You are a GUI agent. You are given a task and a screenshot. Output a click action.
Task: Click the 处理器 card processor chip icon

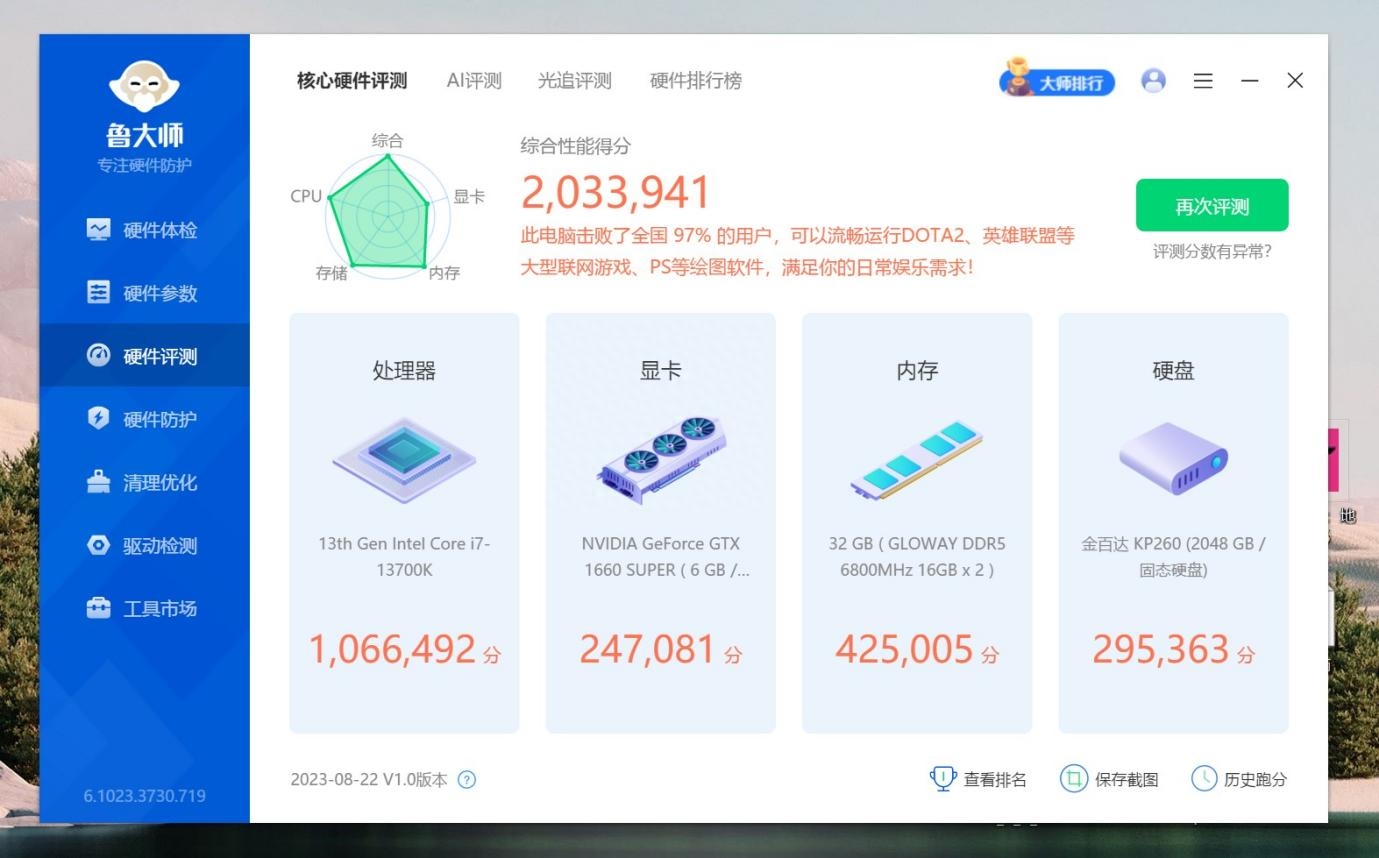404,460
